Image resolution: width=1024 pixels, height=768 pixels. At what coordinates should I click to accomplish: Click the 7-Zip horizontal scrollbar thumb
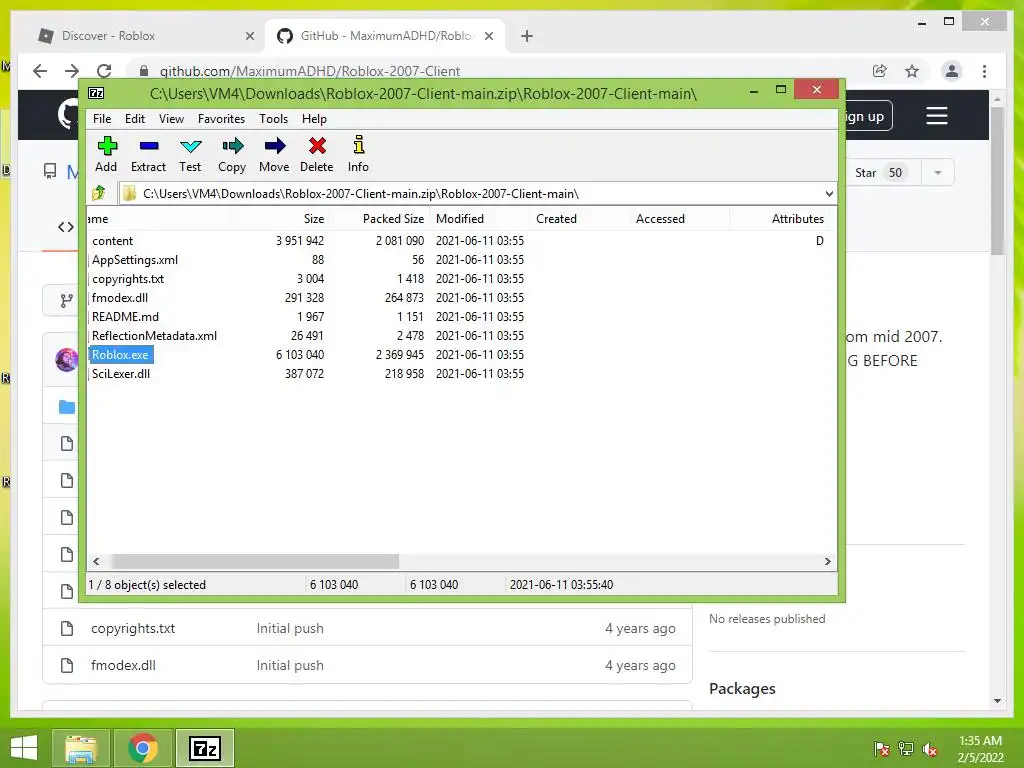pos(255,562)
